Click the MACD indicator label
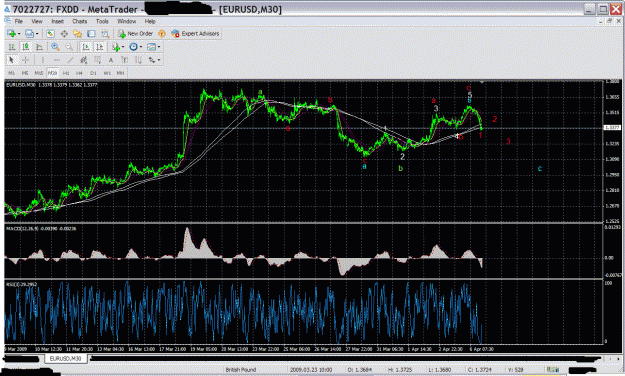The width and height of the screenshot is (625, 376). [x=41, y=228]
